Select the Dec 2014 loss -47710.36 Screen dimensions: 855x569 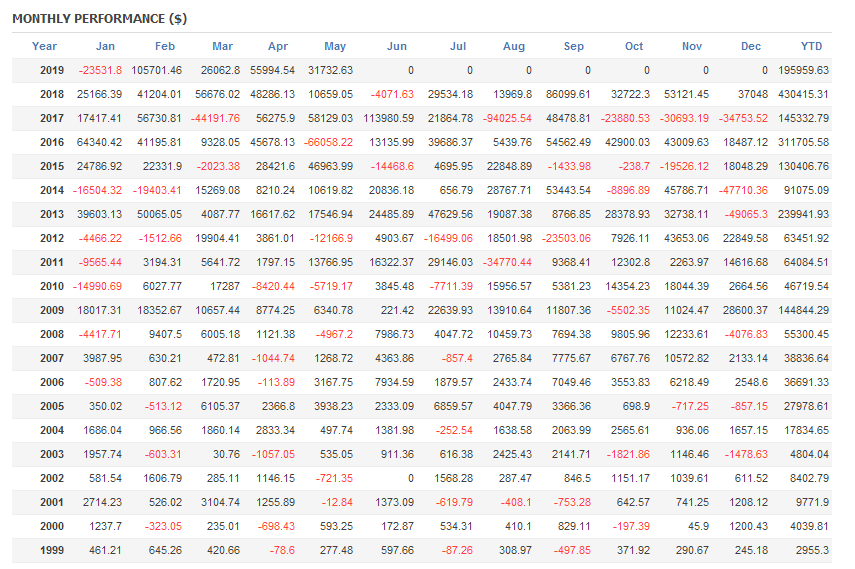click(x=741, y=190)
